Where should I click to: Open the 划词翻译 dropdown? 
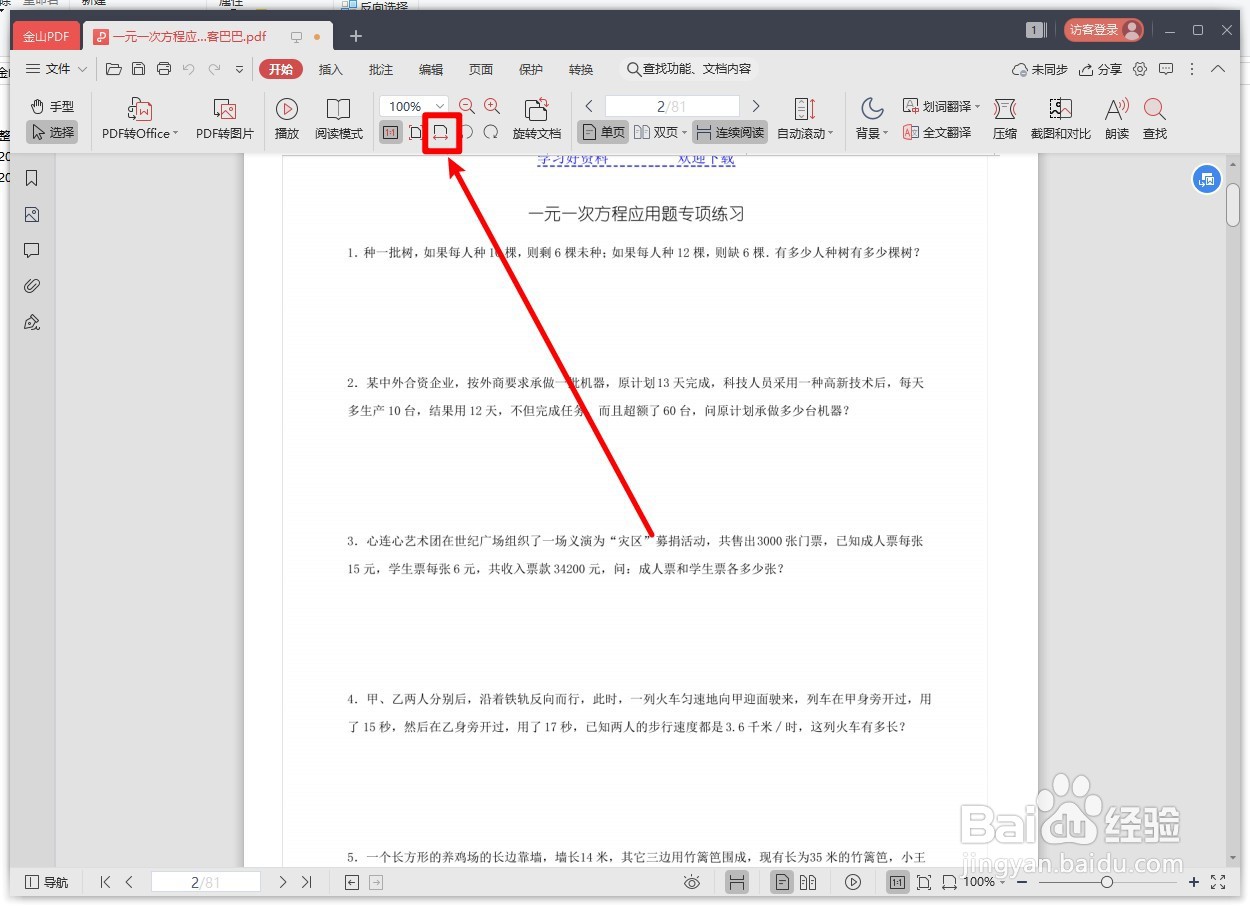(x=942, y=106)
